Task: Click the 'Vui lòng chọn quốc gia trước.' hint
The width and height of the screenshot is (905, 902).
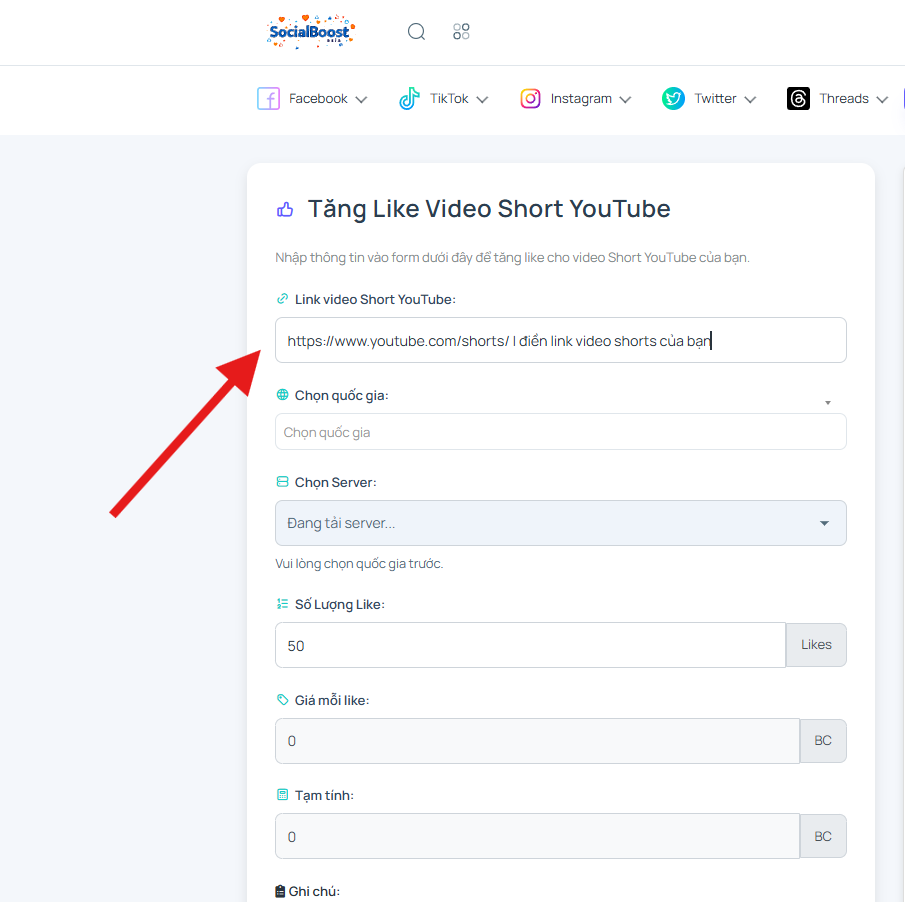Action: [359, 564]
